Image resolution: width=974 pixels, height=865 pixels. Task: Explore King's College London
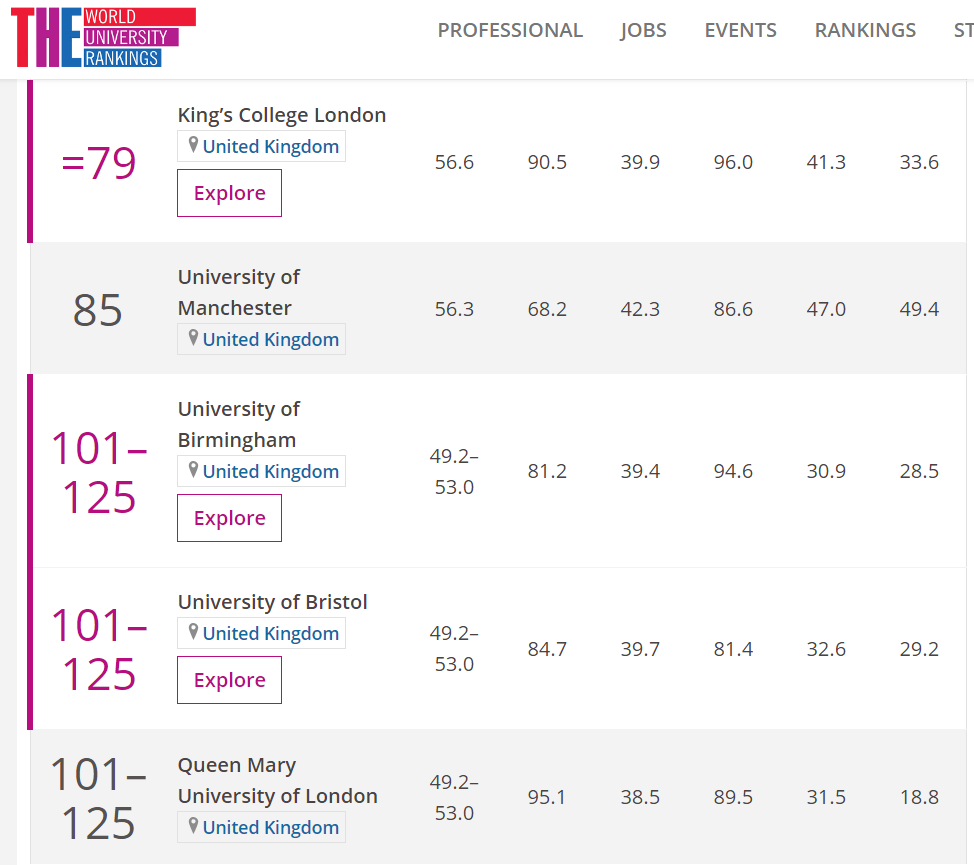230,193
